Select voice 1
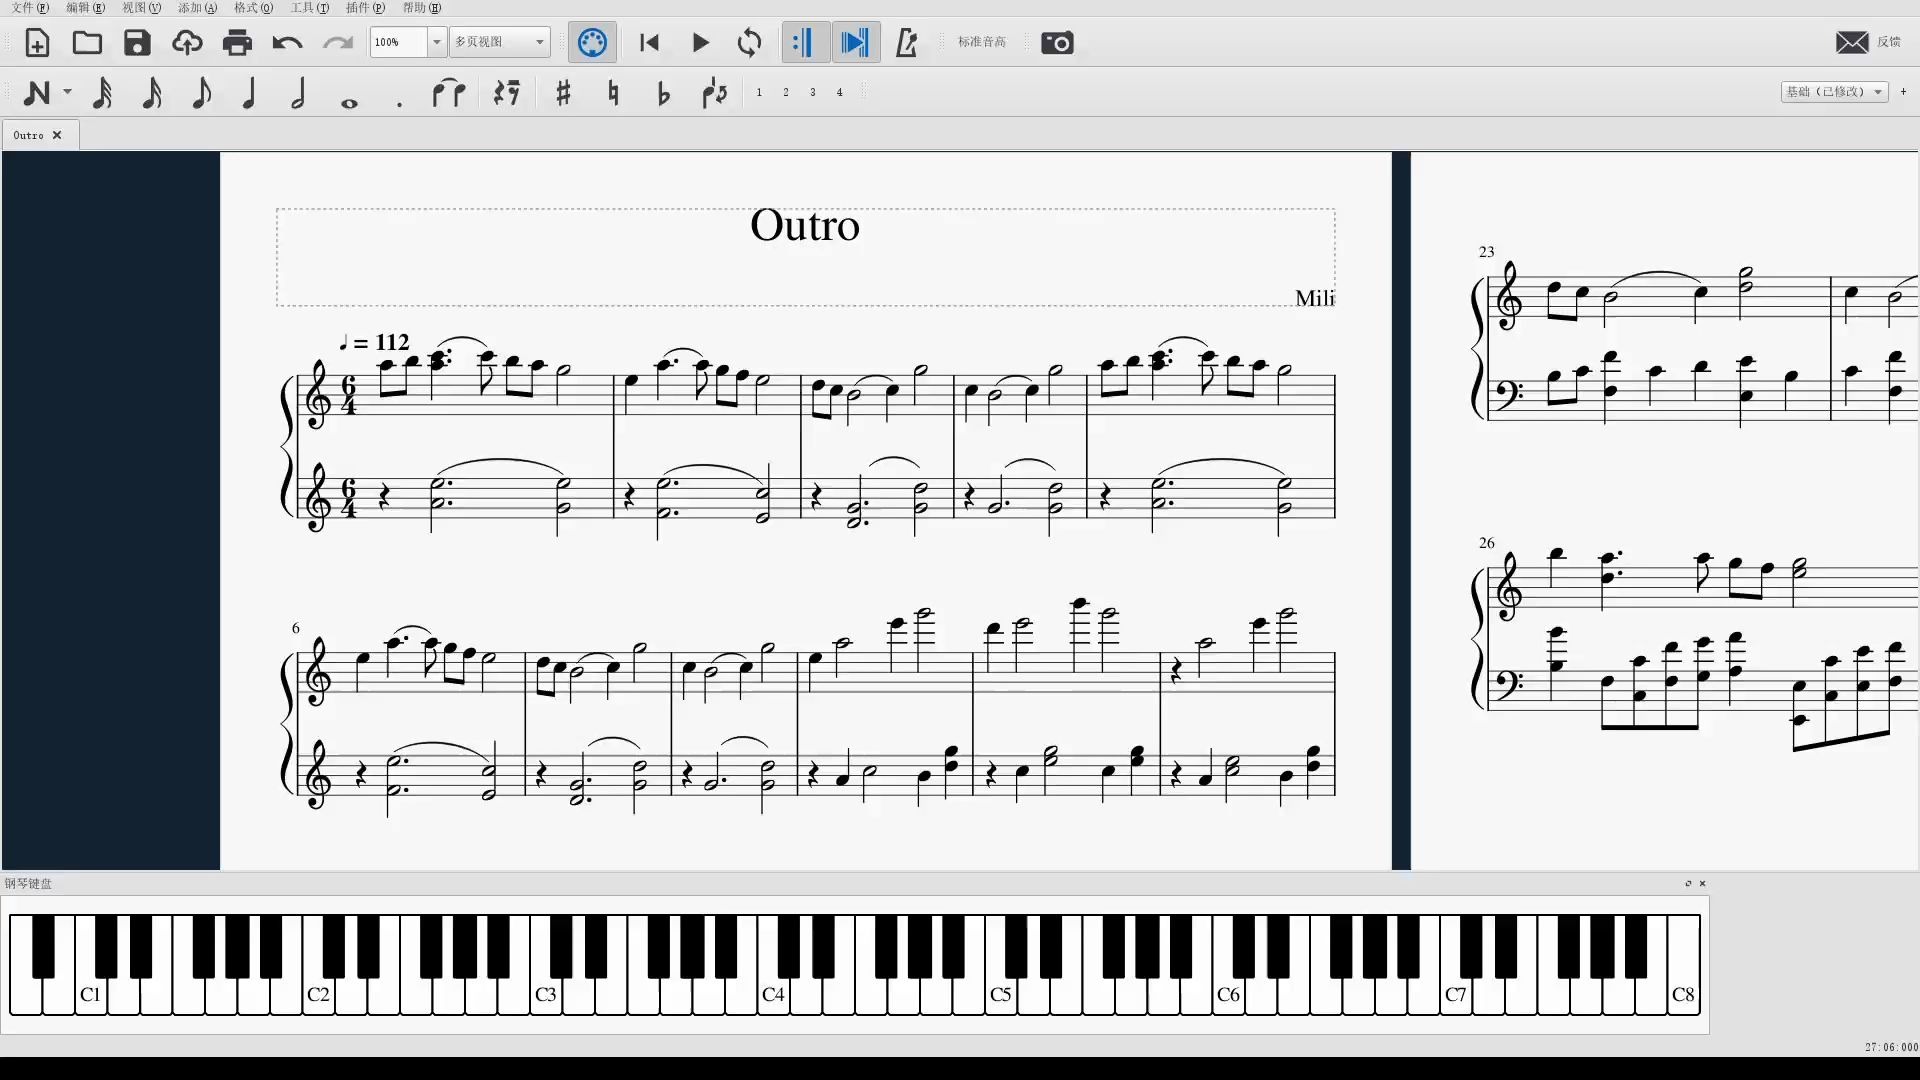The height and width of the screenshot is (1080, 1920). [759, 92]
